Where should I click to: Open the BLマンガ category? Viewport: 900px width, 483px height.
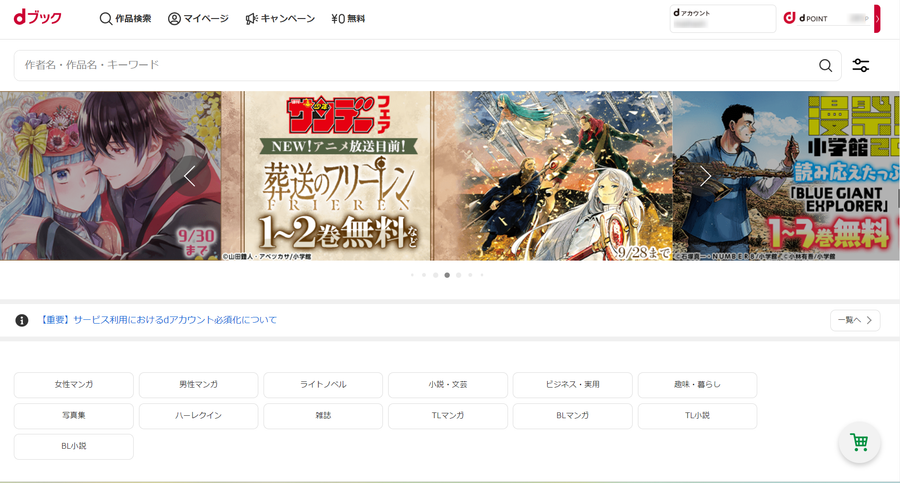click(572, 416)
